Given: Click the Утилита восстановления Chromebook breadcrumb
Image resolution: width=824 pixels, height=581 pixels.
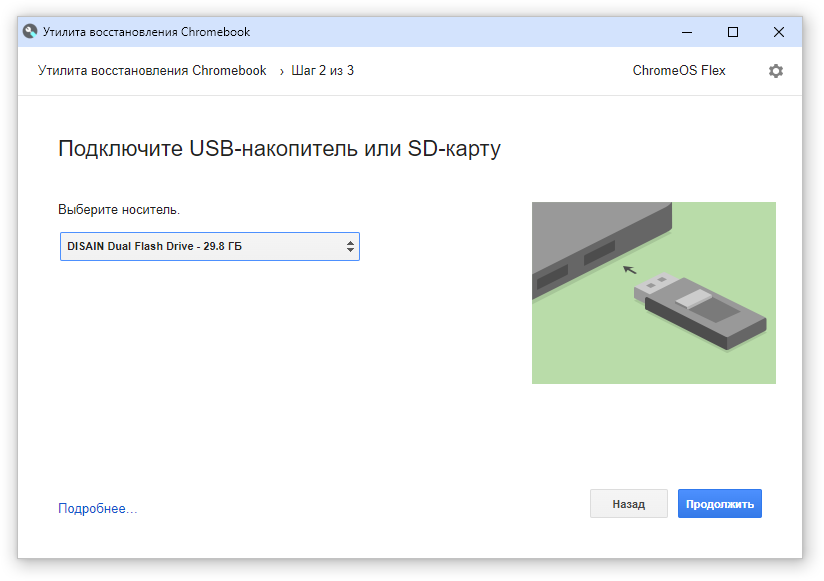Looking at the screenshot, I should click(152, 70).
